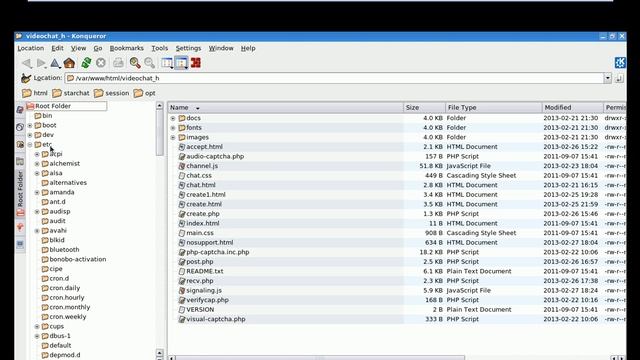640x360 pixels.
Task: Select the visual-captcha.php file
Action: (x=216, y=319)
